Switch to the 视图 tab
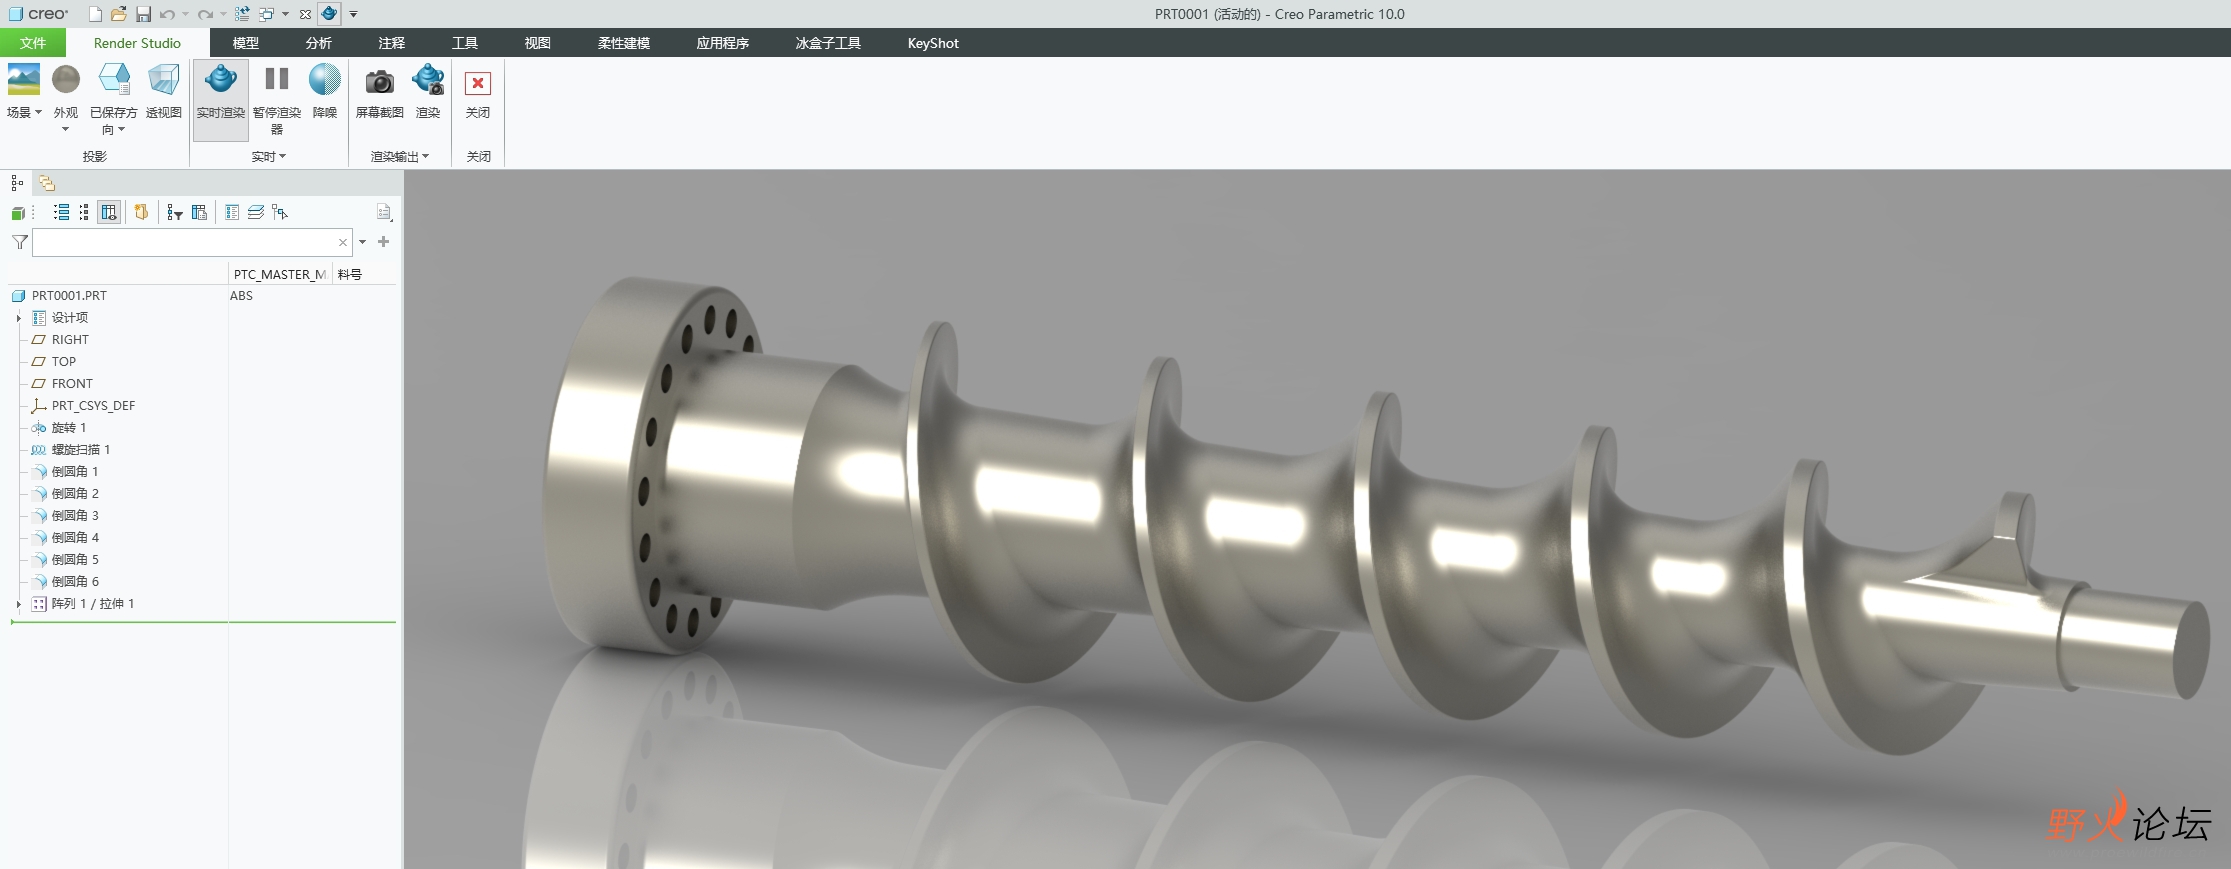This screenshot has width=2231, height=869. (538, 43)
